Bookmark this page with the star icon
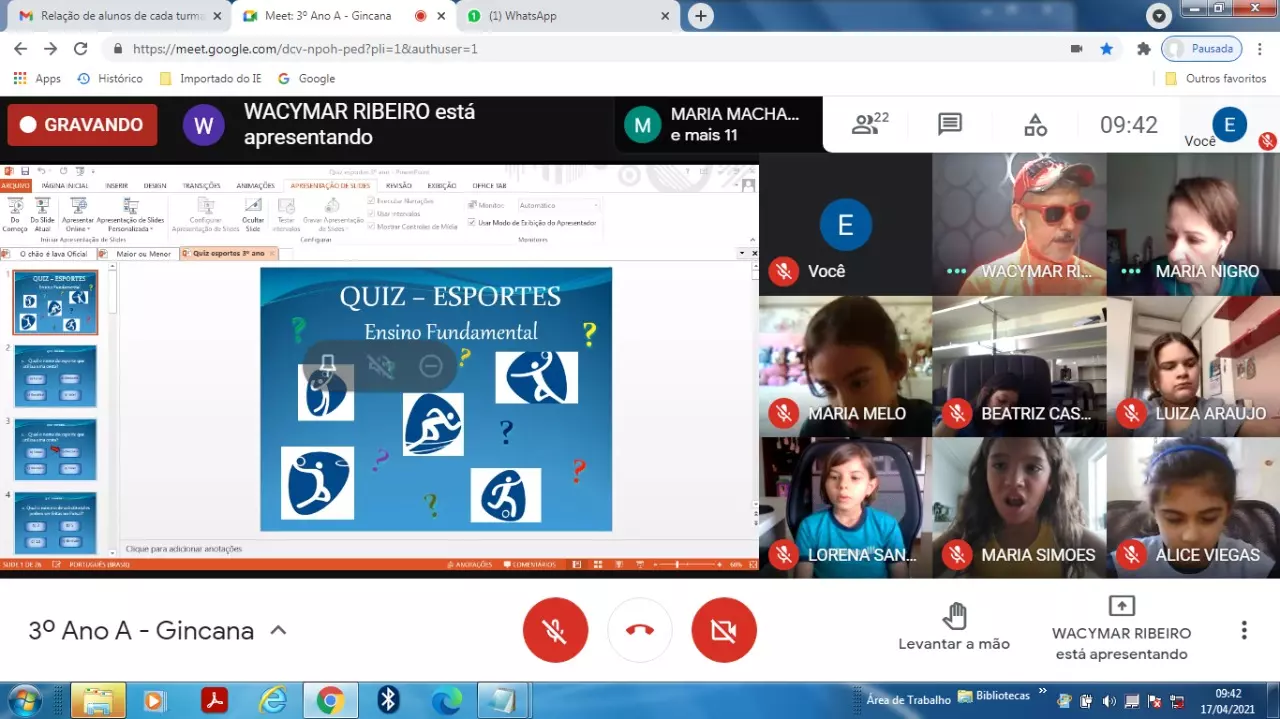Viewport: 1280px width, 719px height. (x=1106, y=49)
